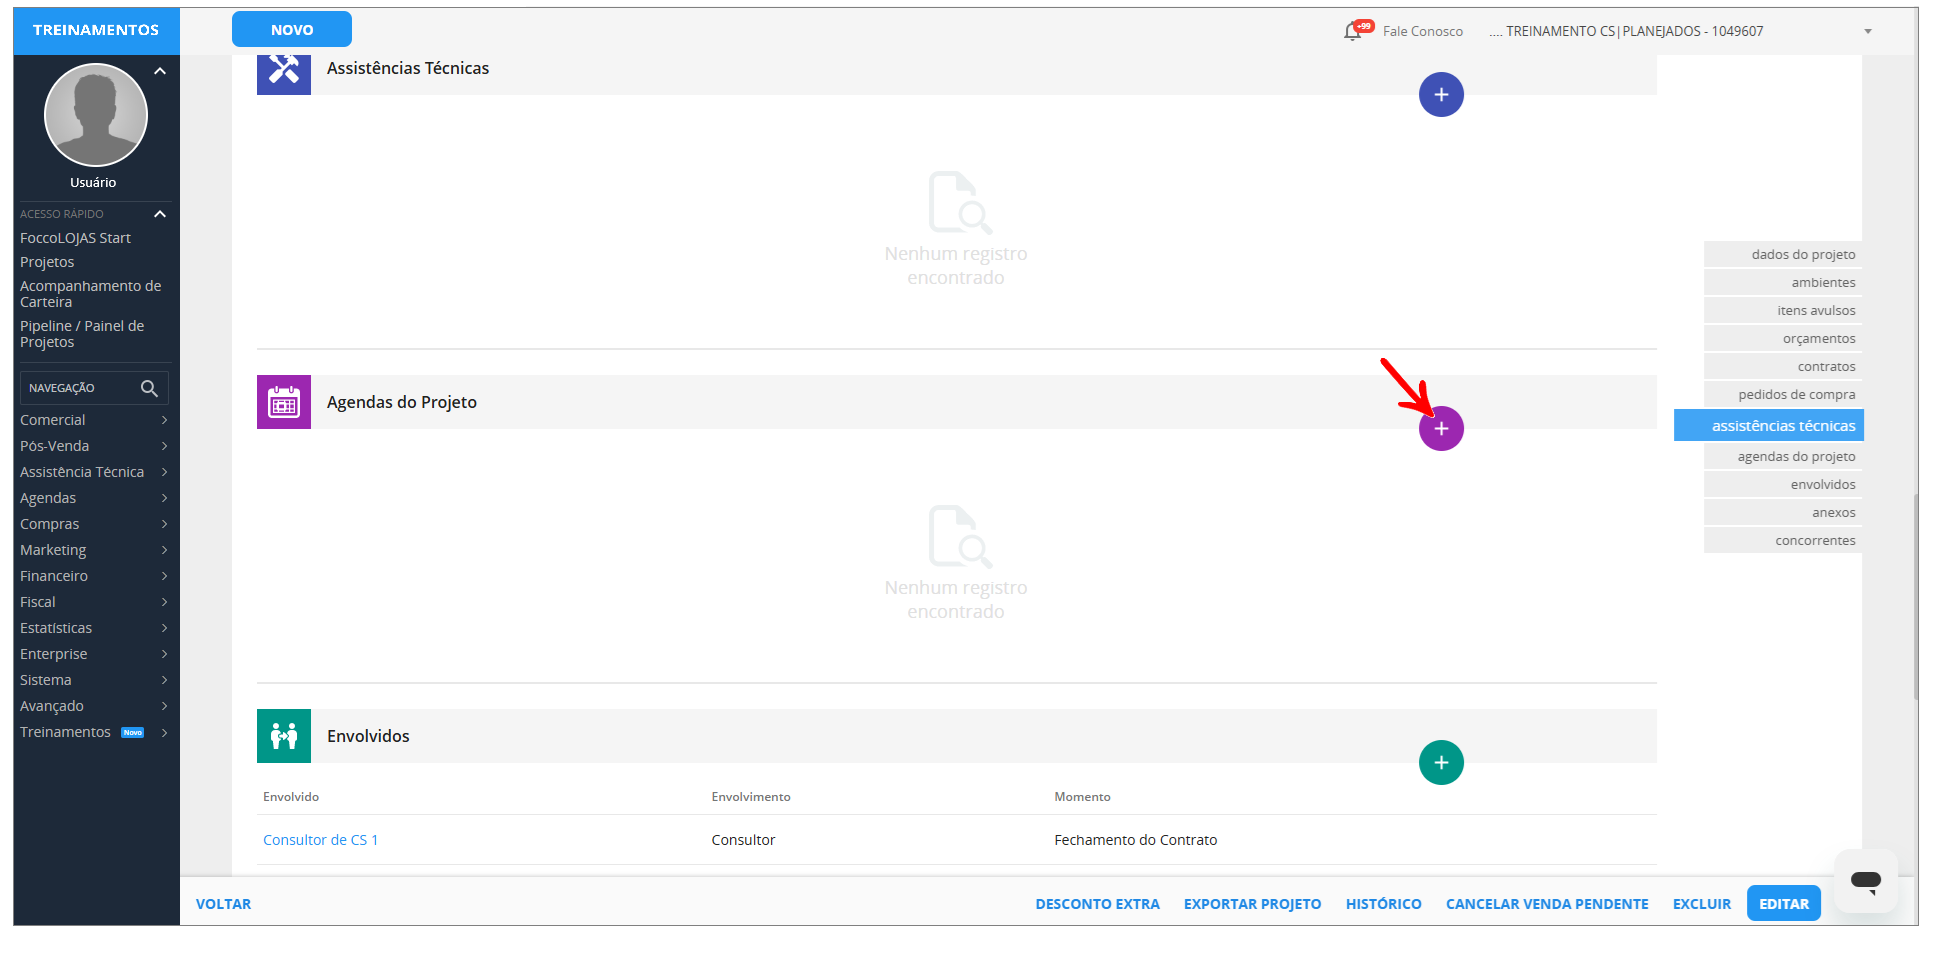Screen dimensions: 1933x953
Task: Click CANCELAR VENDA PENDENTE button
Action: [1547, 904]
